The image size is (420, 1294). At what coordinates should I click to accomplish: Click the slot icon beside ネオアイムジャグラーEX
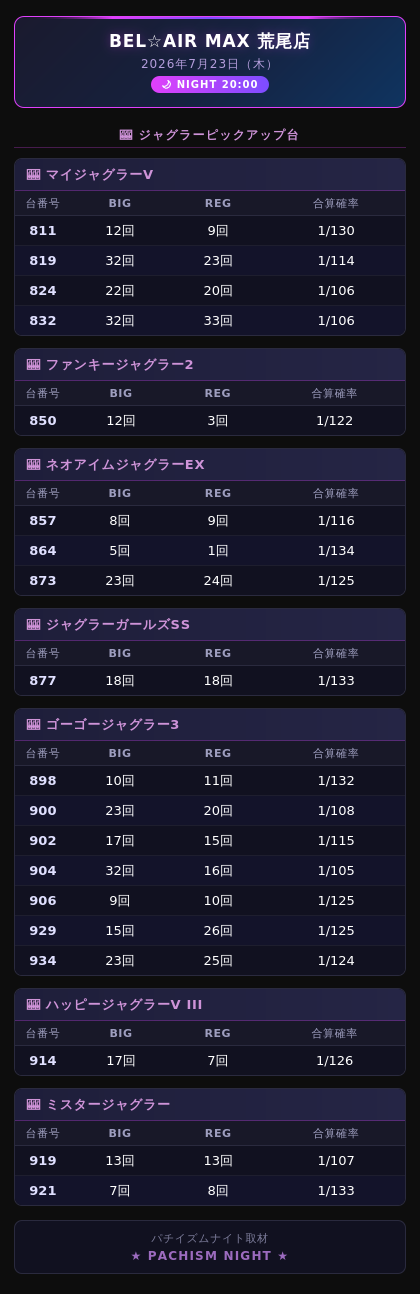[33, 464]
